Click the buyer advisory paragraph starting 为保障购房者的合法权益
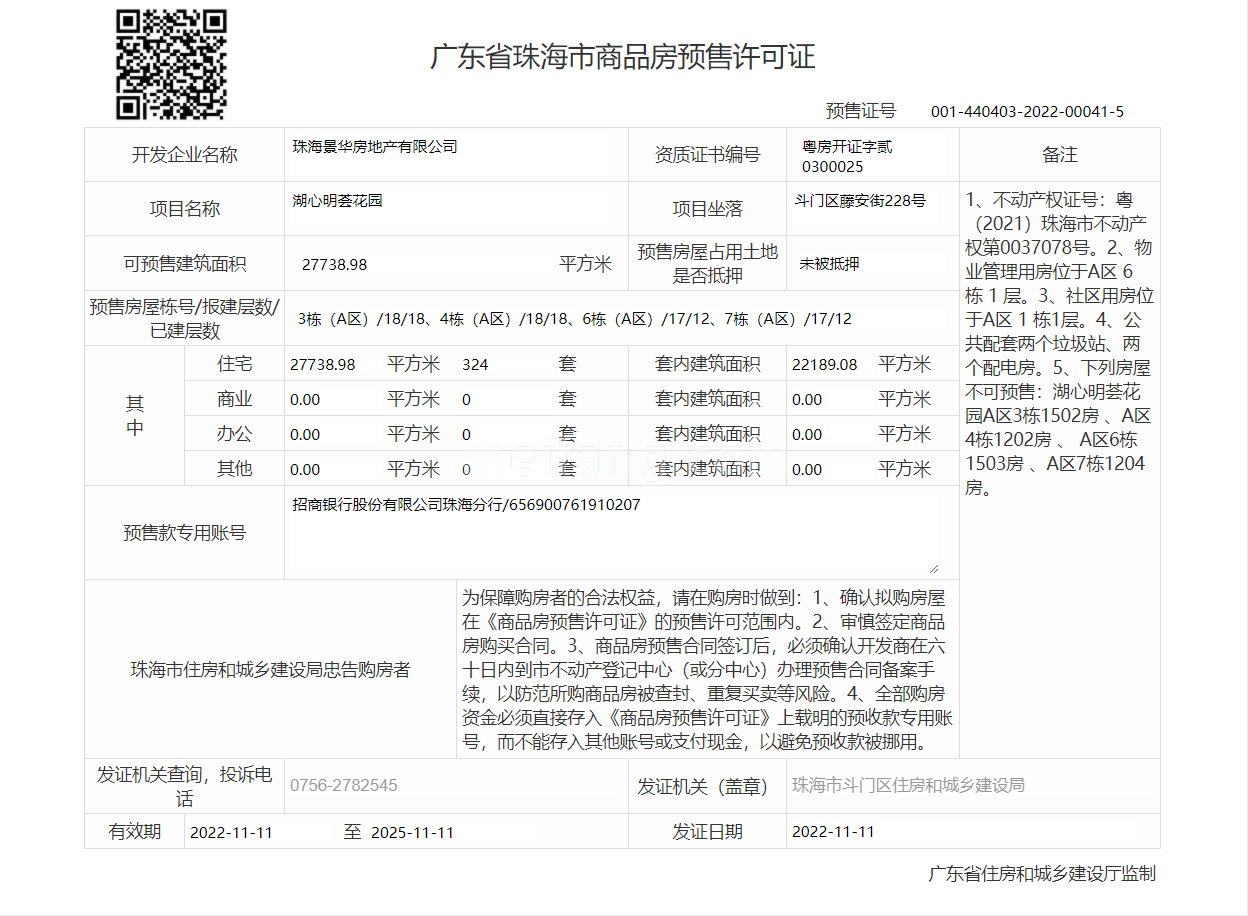1248x916 pixels. point(708,669)
